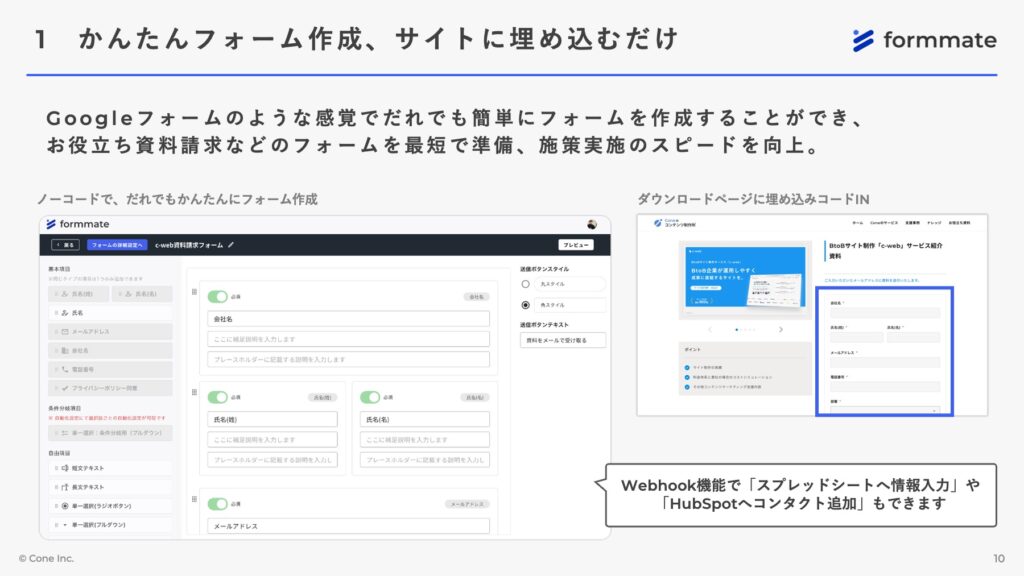Image resolution: width=1024 pixels, height=576 pixels.
Task: Click the 会社名 tag on the first card
Action: point(476,296)
